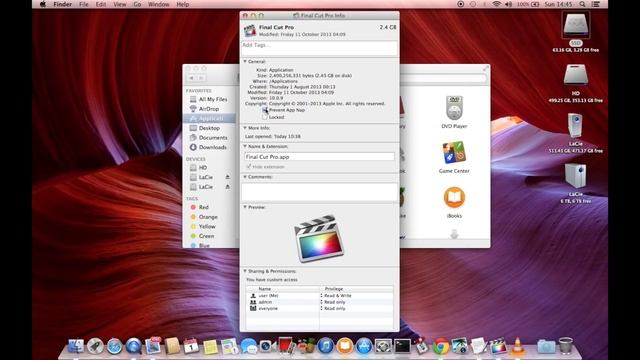640x360 pixels.
Task: Open Trash in the Dock
Action: [x=566, y=346]
